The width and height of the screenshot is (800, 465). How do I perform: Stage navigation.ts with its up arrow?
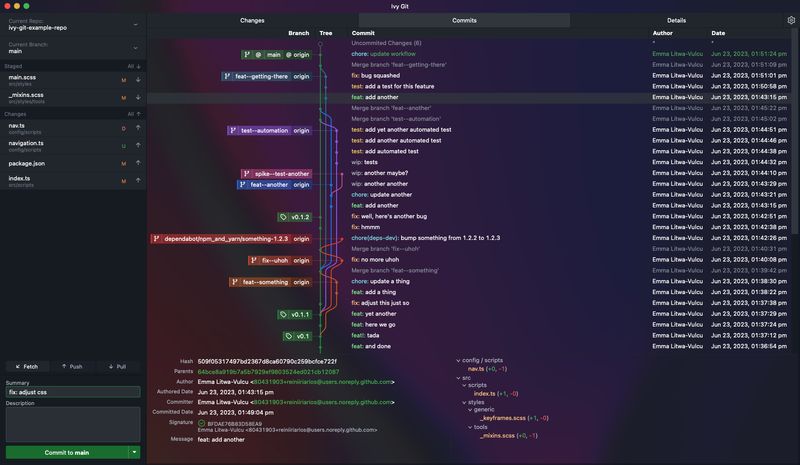[138, 145]
